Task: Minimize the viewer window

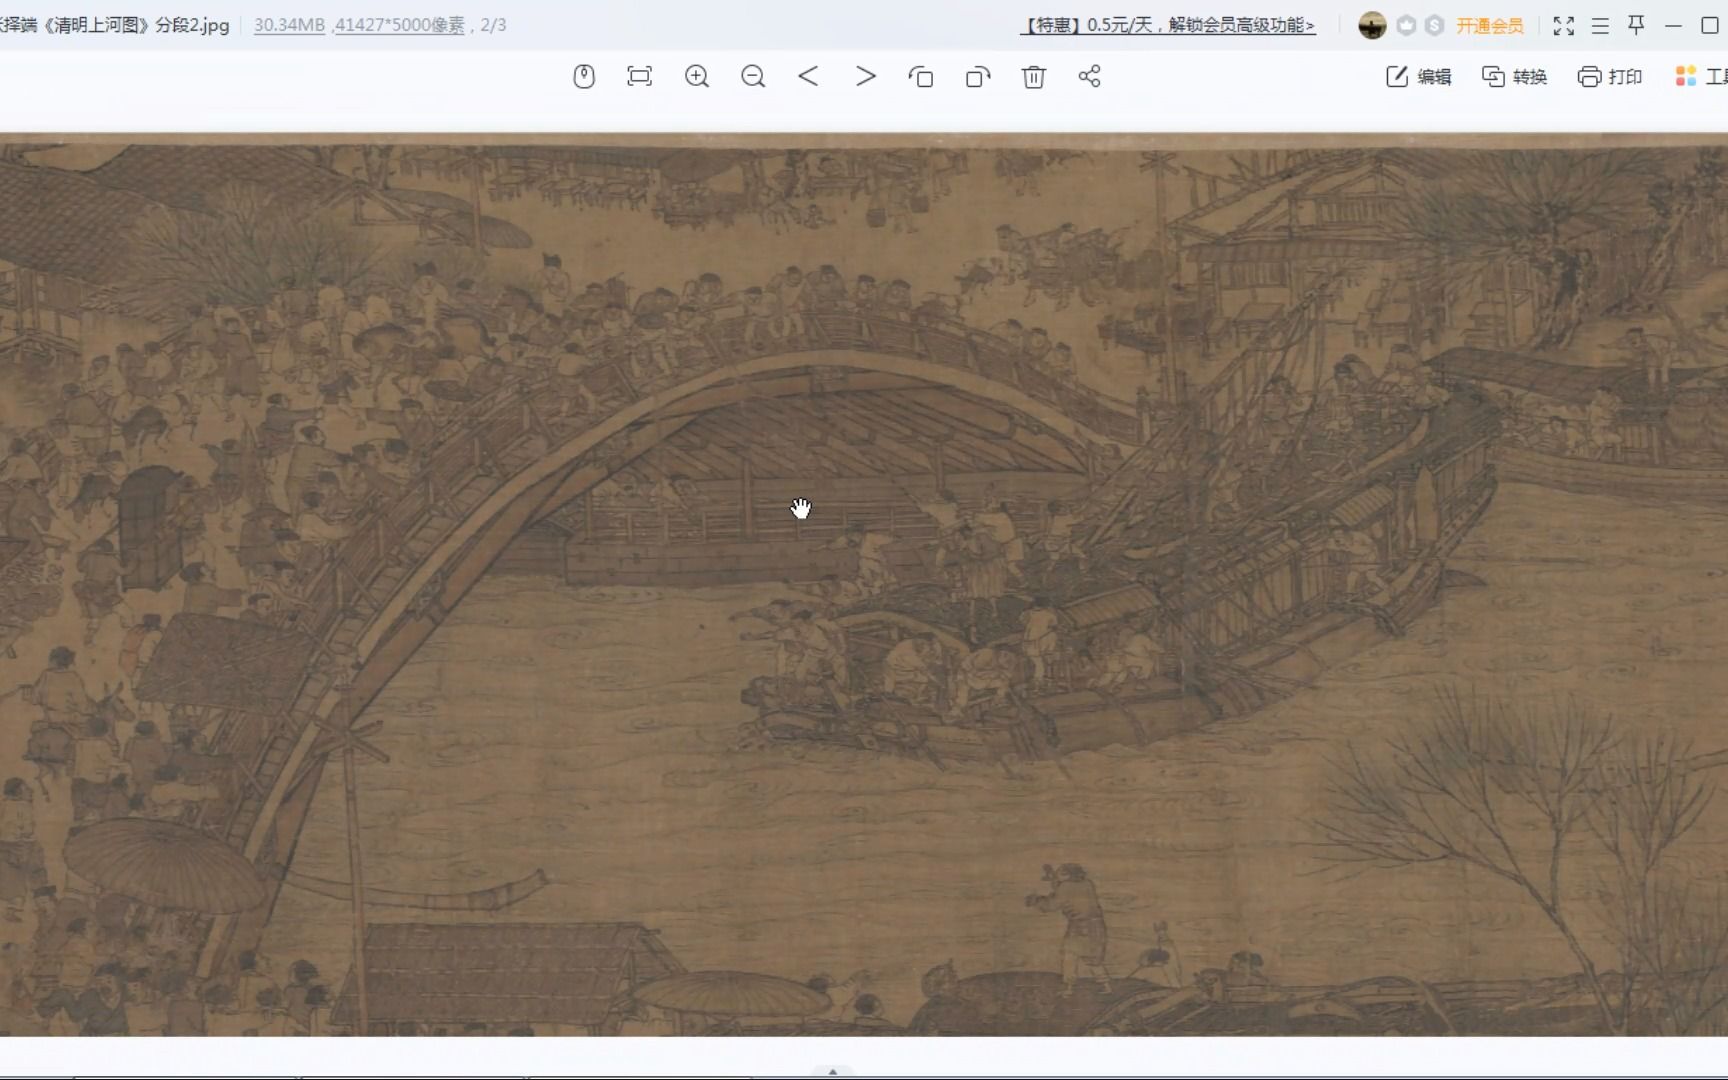Action: pos(1673,26)
